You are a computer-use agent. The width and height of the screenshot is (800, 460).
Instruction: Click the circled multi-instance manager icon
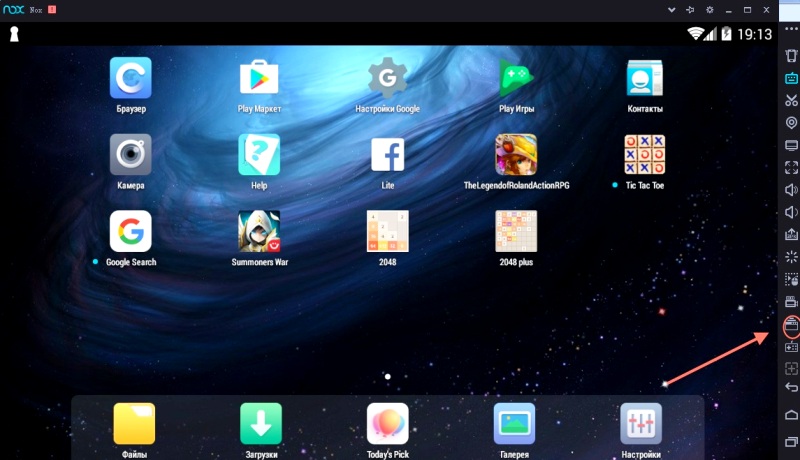click(791, 326)
